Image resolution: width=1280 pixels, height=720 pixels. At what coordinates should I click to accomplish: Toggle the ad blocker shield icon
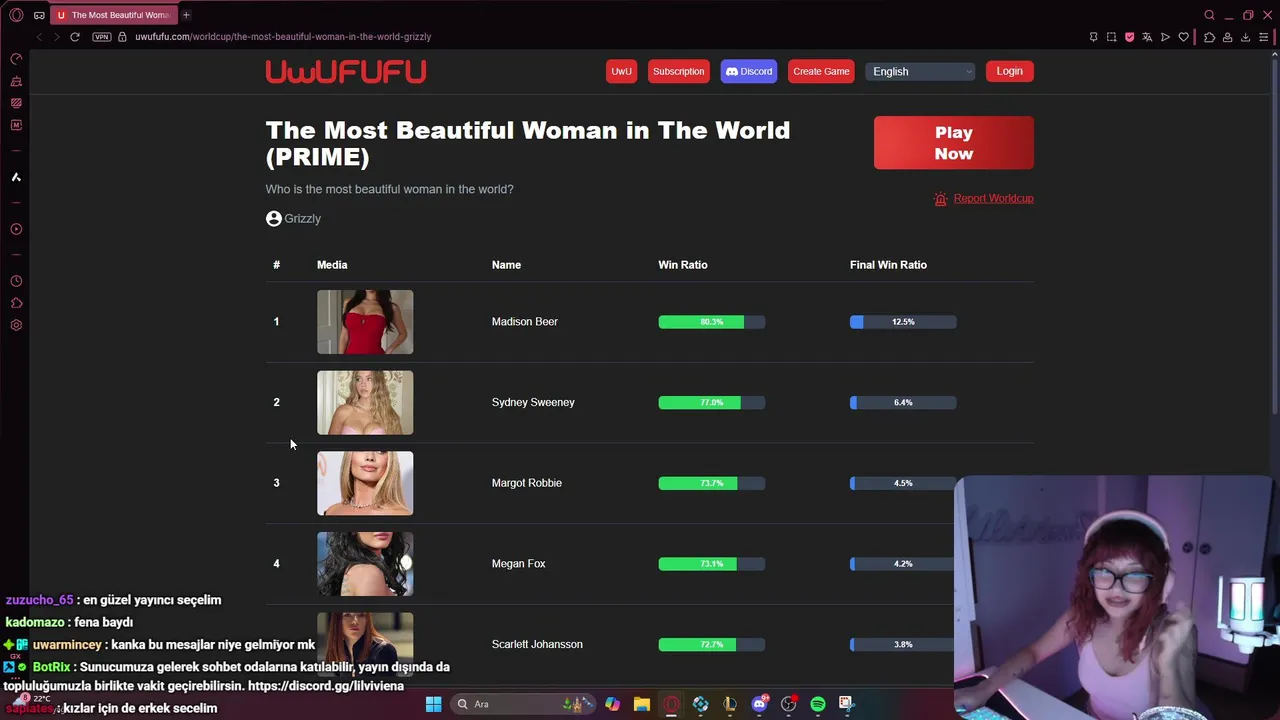pyautogui.click(x=1129, y=37)
